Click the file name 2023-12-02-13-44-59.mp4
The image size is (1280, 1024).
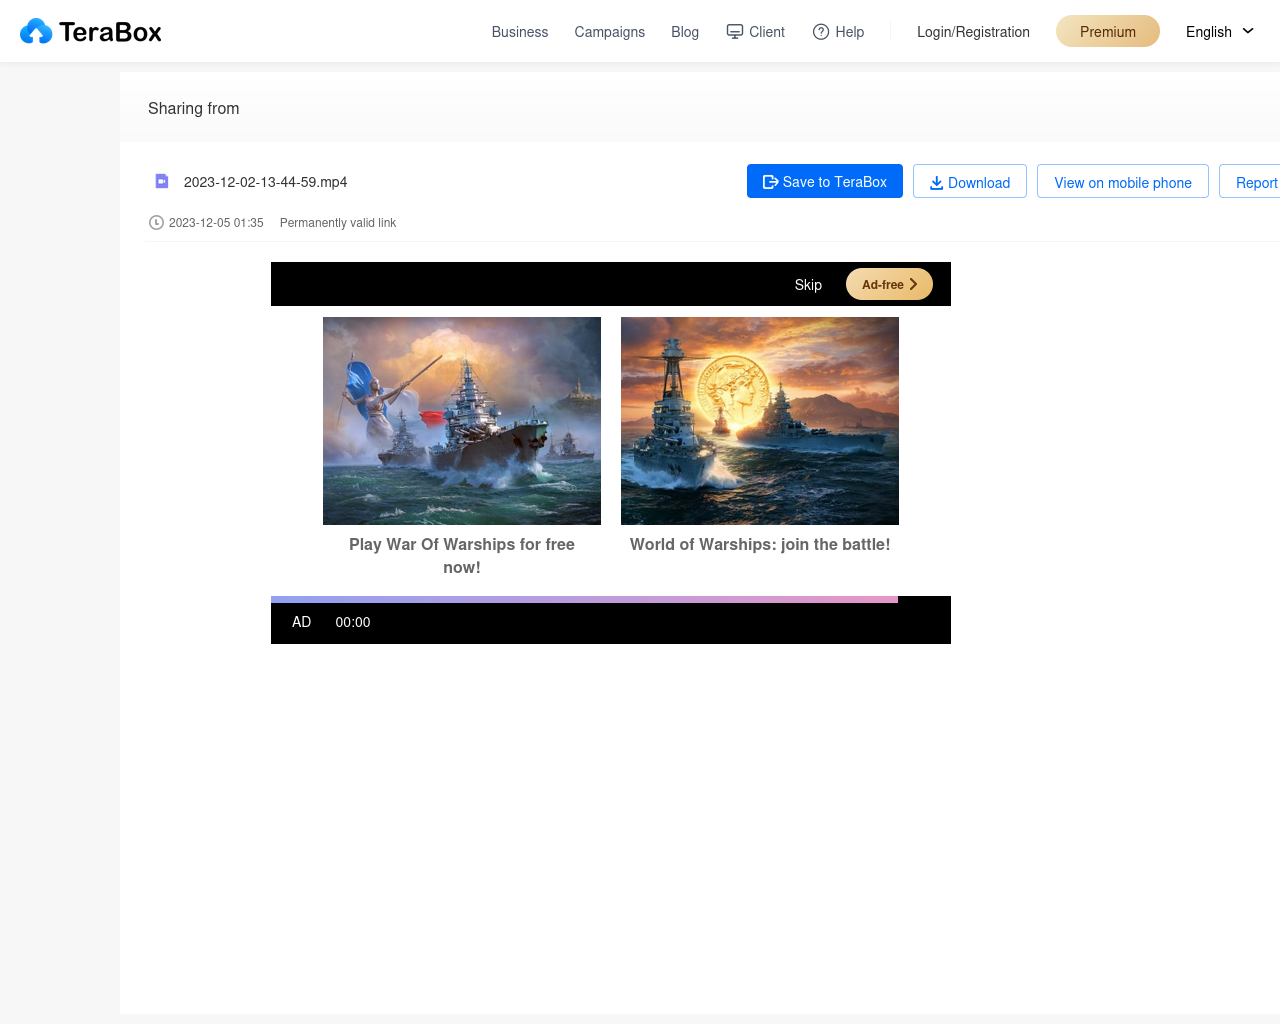266,182
